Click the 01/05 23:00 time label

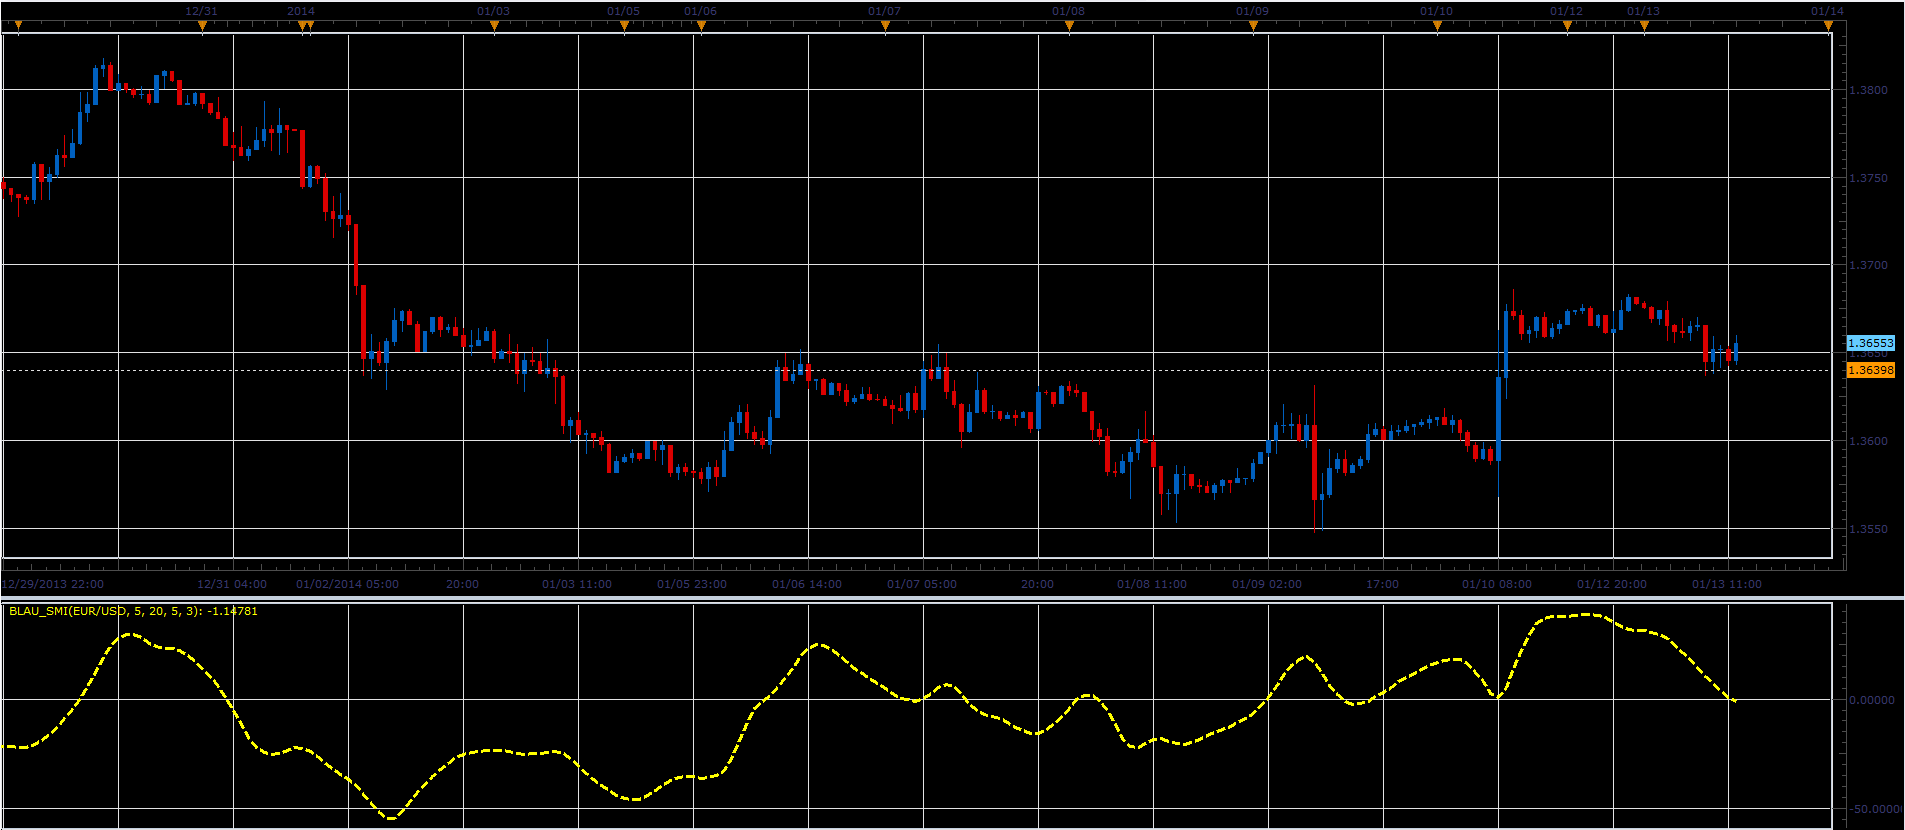click(692, 584)
